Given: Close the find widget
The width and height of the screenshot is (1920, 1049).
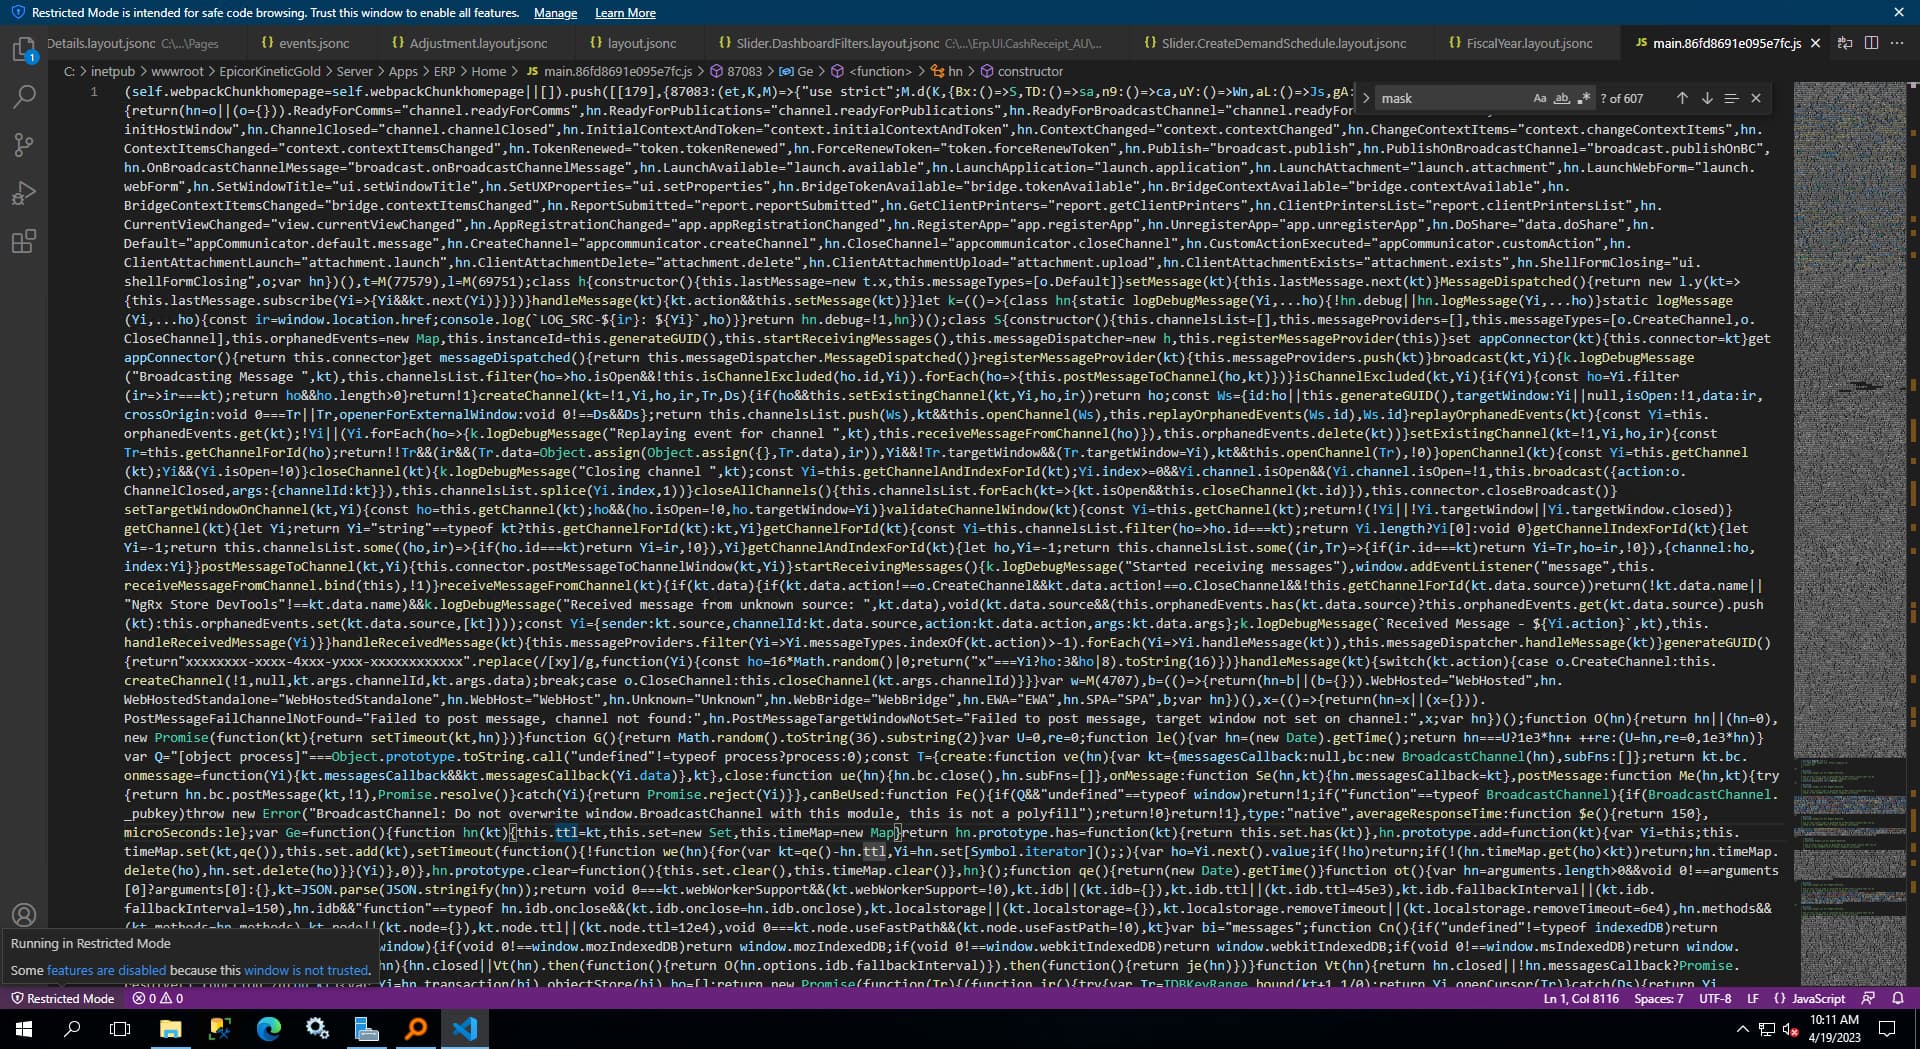Looking at the screenshot, I should click(x=1756, y=98).
